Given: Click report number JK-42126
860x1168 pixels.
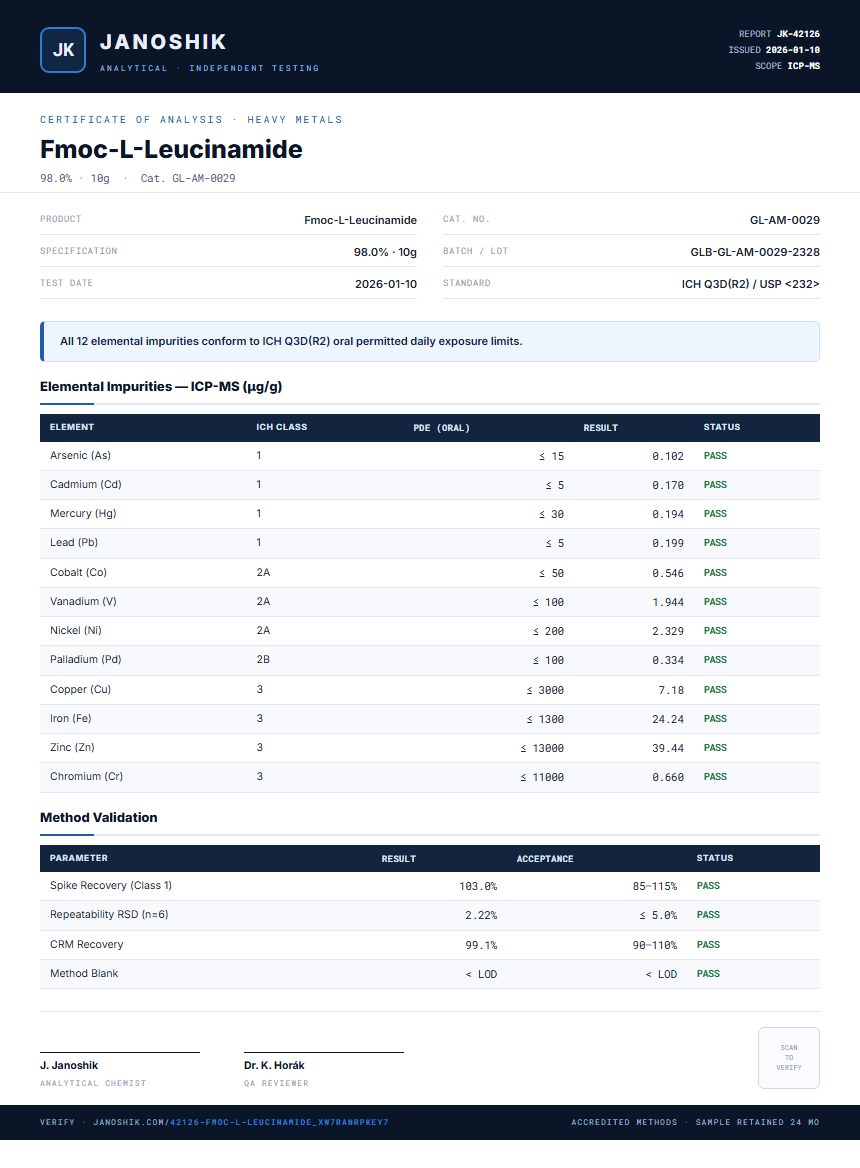Looking at the screenshot, I should (798, 34).
